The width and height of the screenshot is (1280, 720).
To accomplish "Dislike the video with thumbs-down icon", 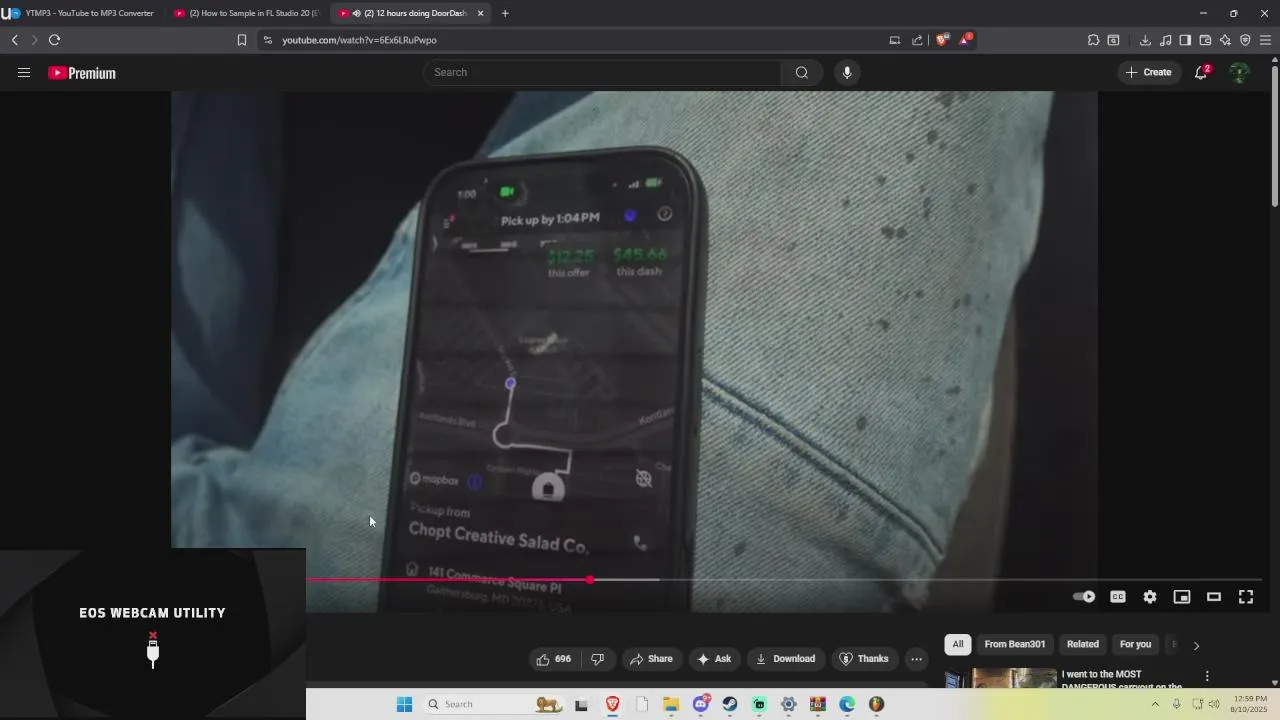I will [597, 659].
